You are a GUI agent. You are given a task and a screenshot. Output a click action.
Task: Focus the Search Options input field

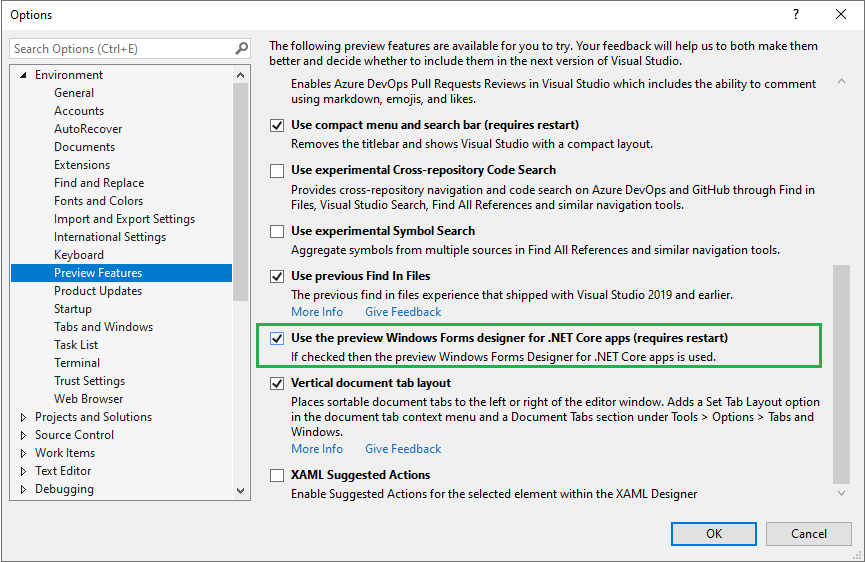(x=120, y=48)
